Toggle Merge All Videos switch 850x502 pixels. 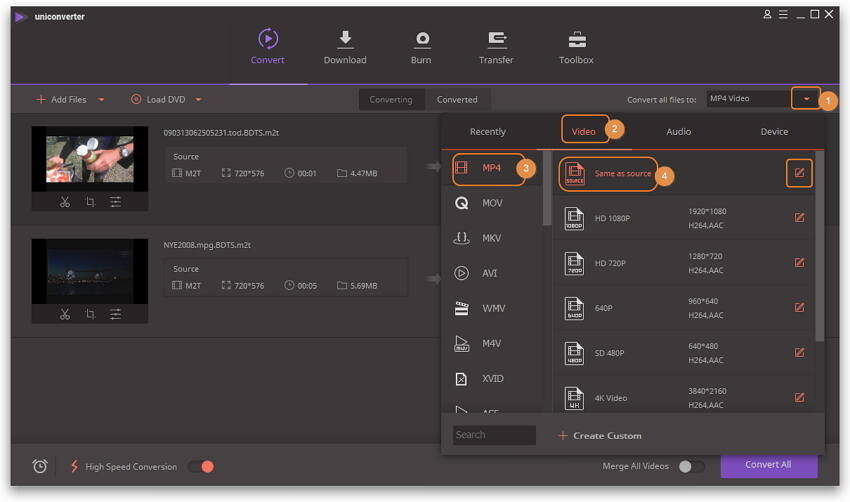point(691,466)
